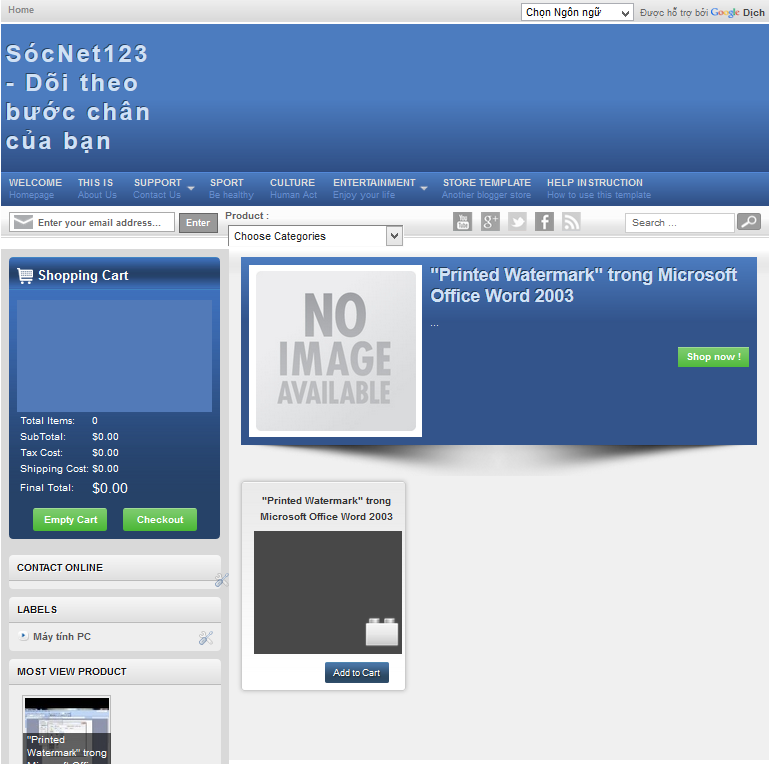Click the Google Dịch translate link

[737, 12]
